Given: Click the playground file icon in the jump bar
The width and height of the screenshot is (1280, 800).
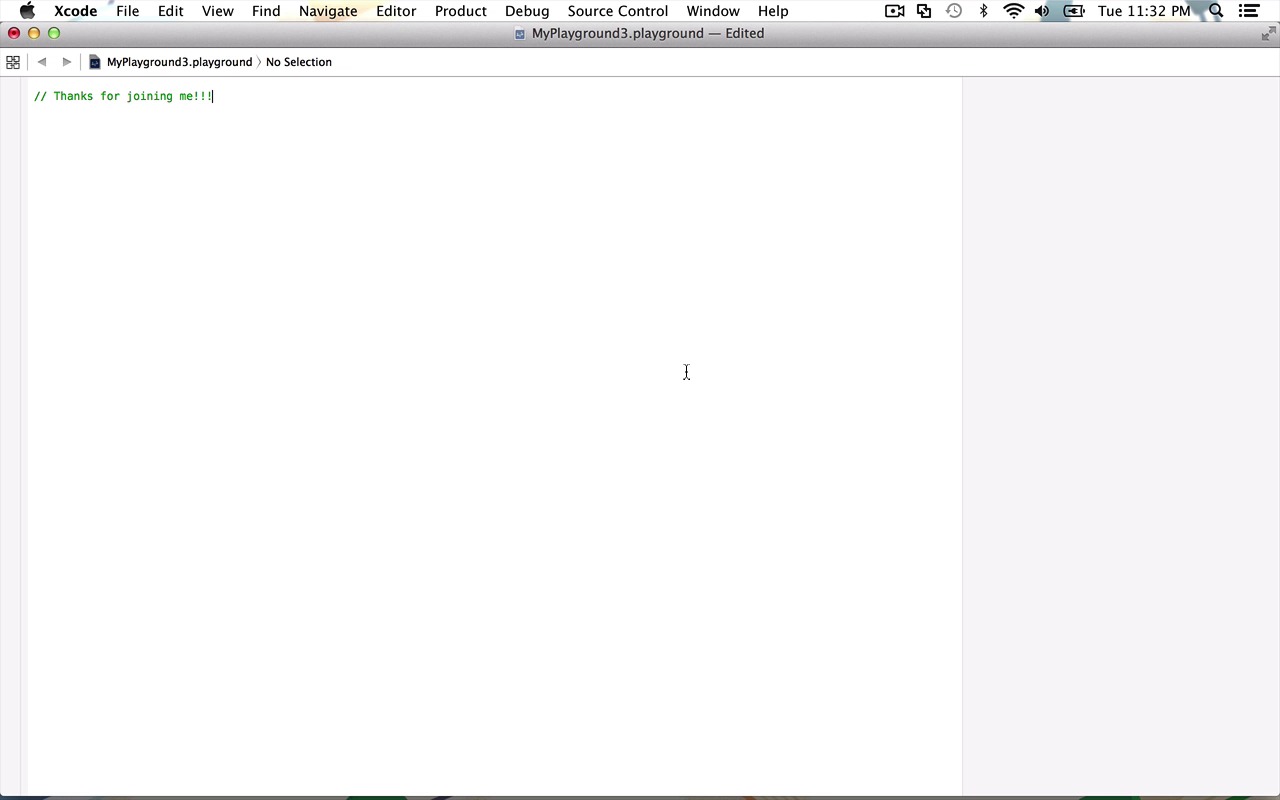Looking at the screenshot, I should coord(95,62).
